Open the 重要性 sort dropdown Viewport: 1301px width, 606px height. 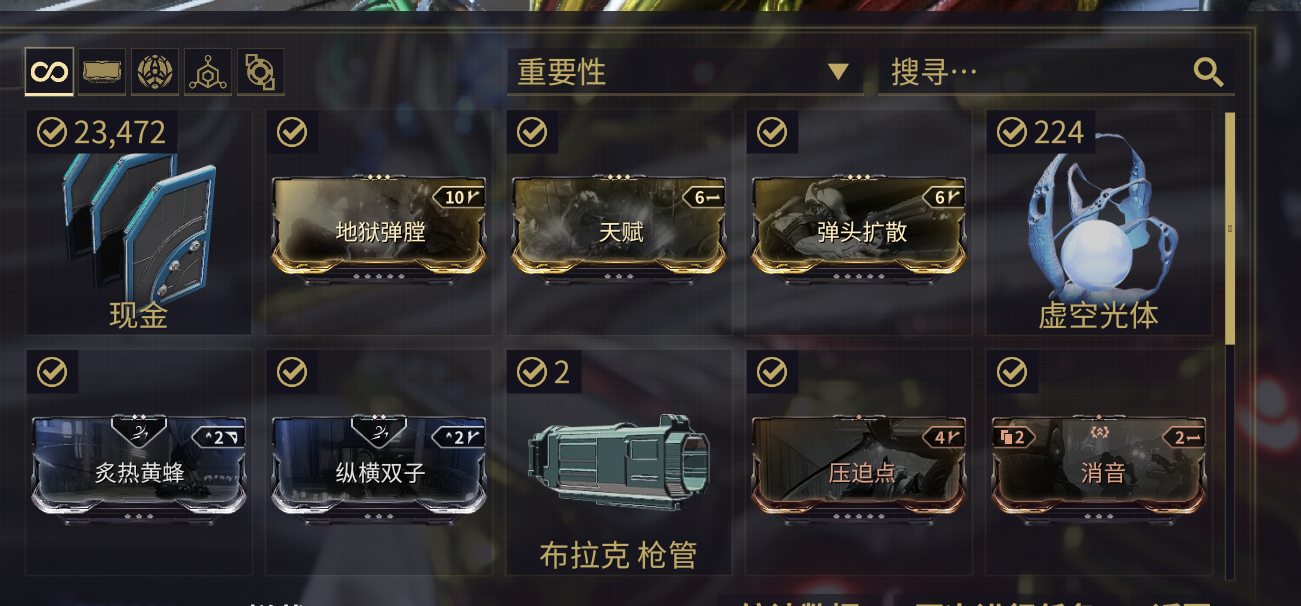pos(685,72)
